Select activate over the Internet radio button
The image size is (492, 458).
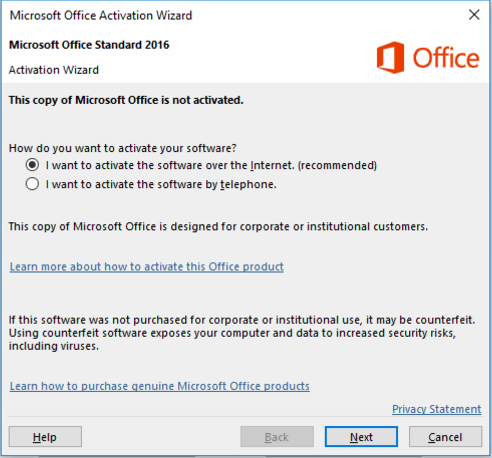click(x=32, y=165)
